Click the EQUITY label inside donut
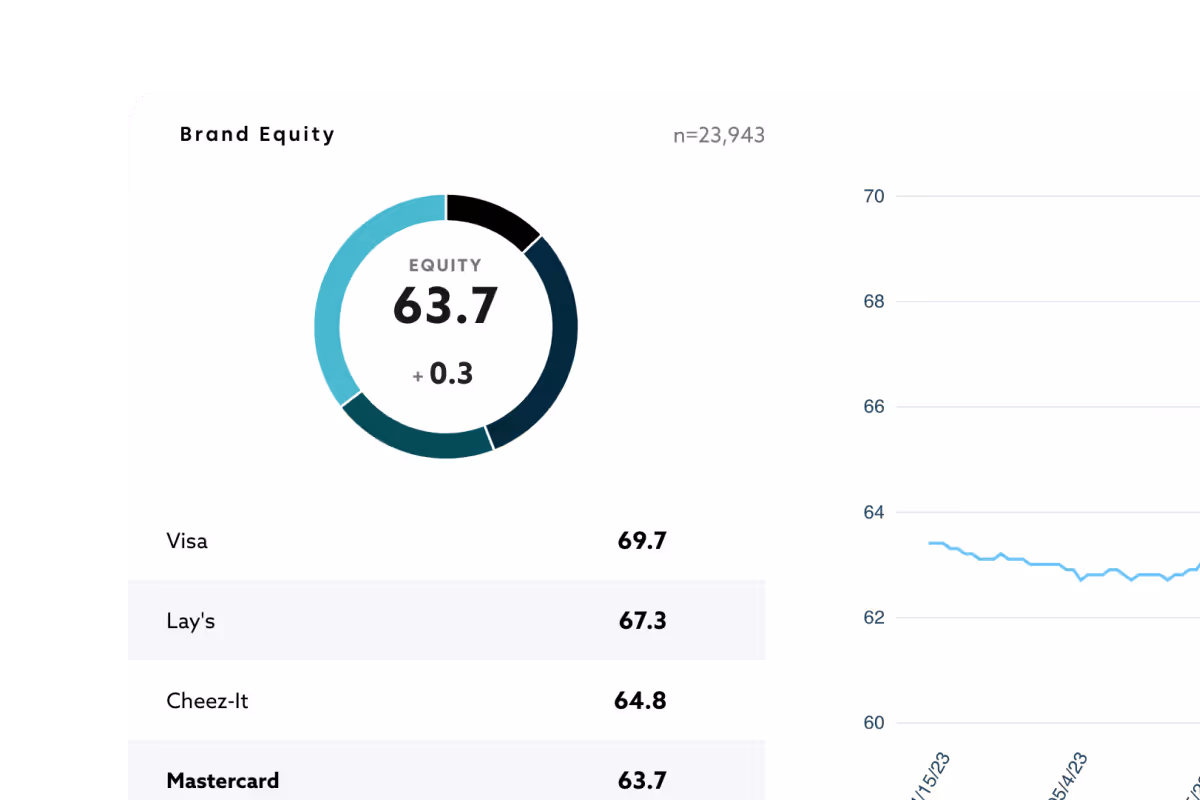The width and height of the screenshot is (1200, 800). (445, 265)
